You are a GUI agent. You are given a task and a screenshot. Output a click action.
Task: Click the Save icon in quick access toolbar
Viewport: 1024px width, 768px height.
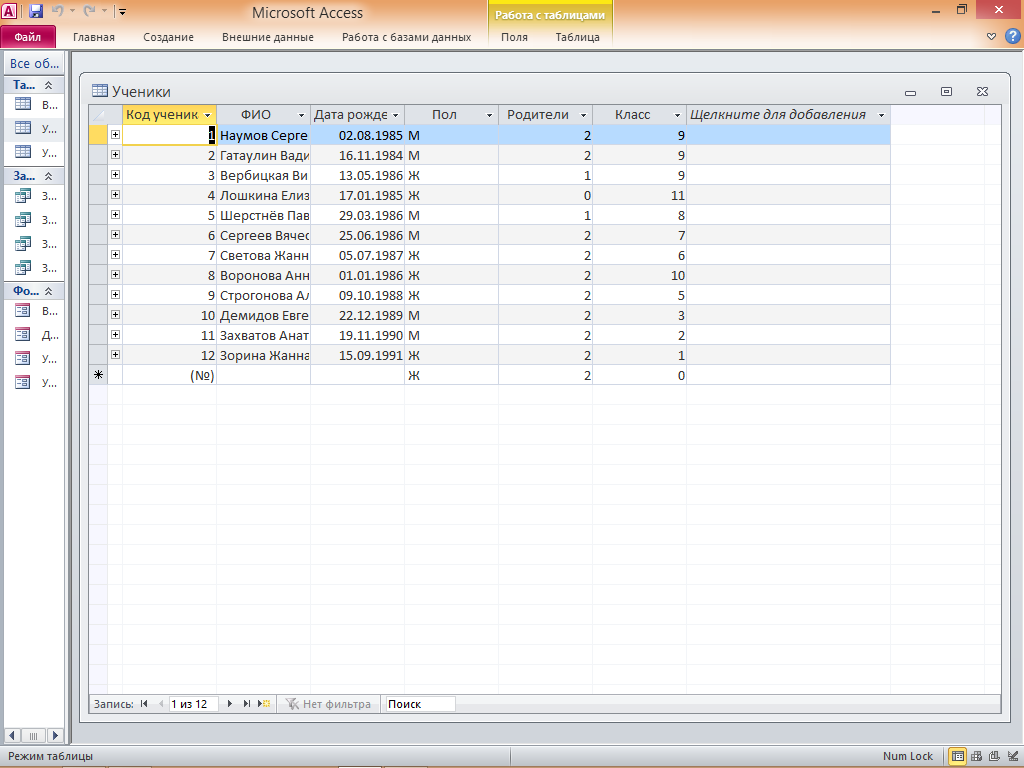coord(36,11)
